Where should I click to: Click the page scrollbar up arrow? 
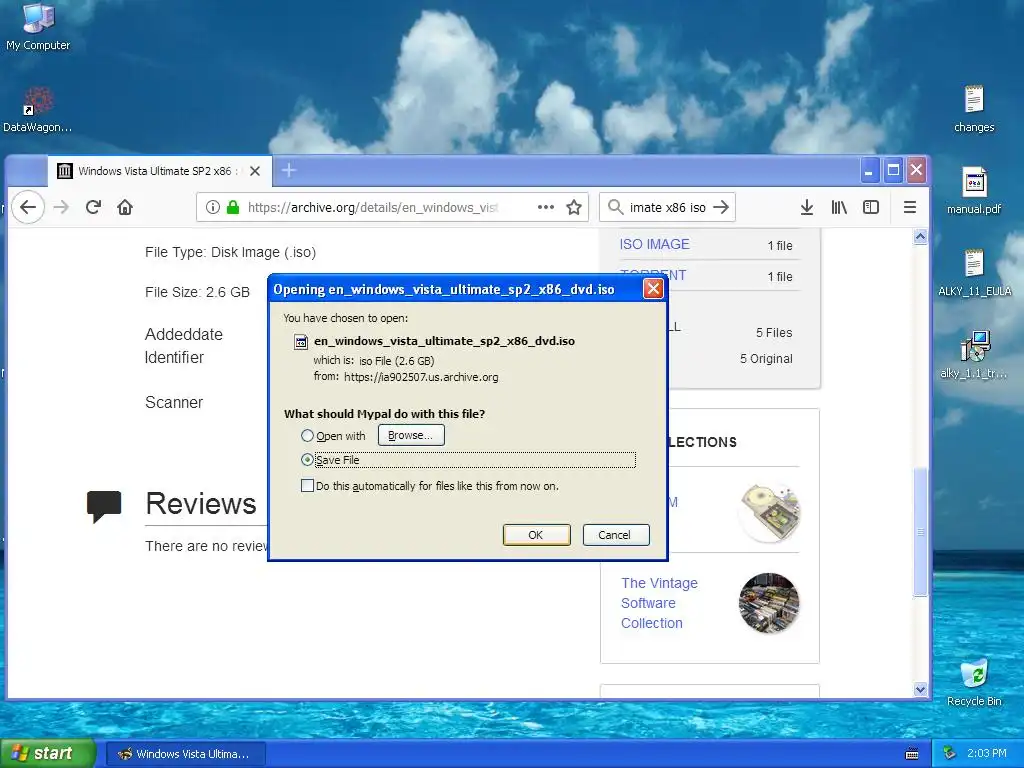(x=920, y=236)
